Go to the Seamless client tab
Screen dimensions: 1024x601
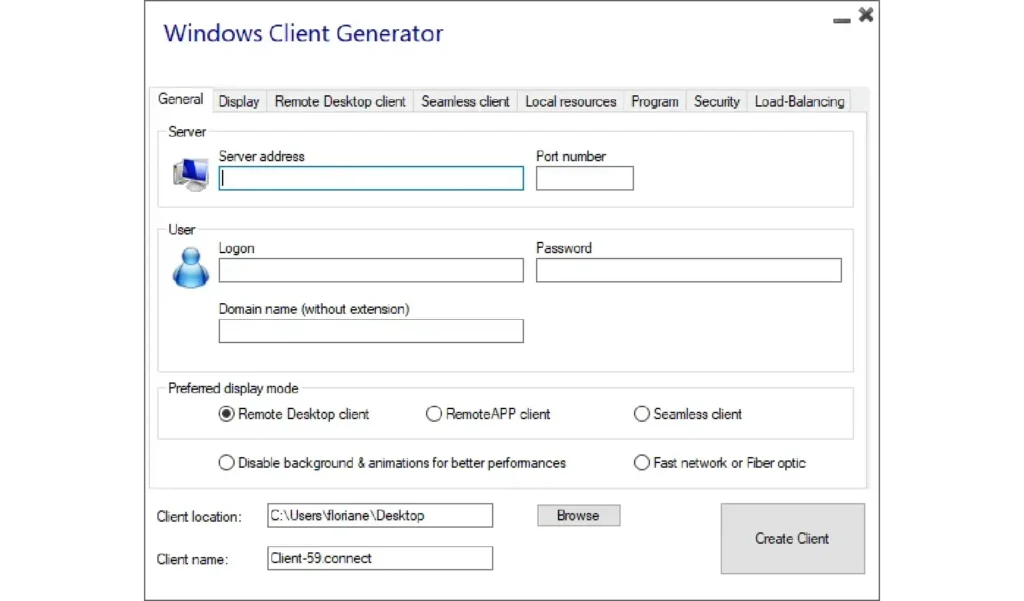pyautogui.click(x=465, y=101)
